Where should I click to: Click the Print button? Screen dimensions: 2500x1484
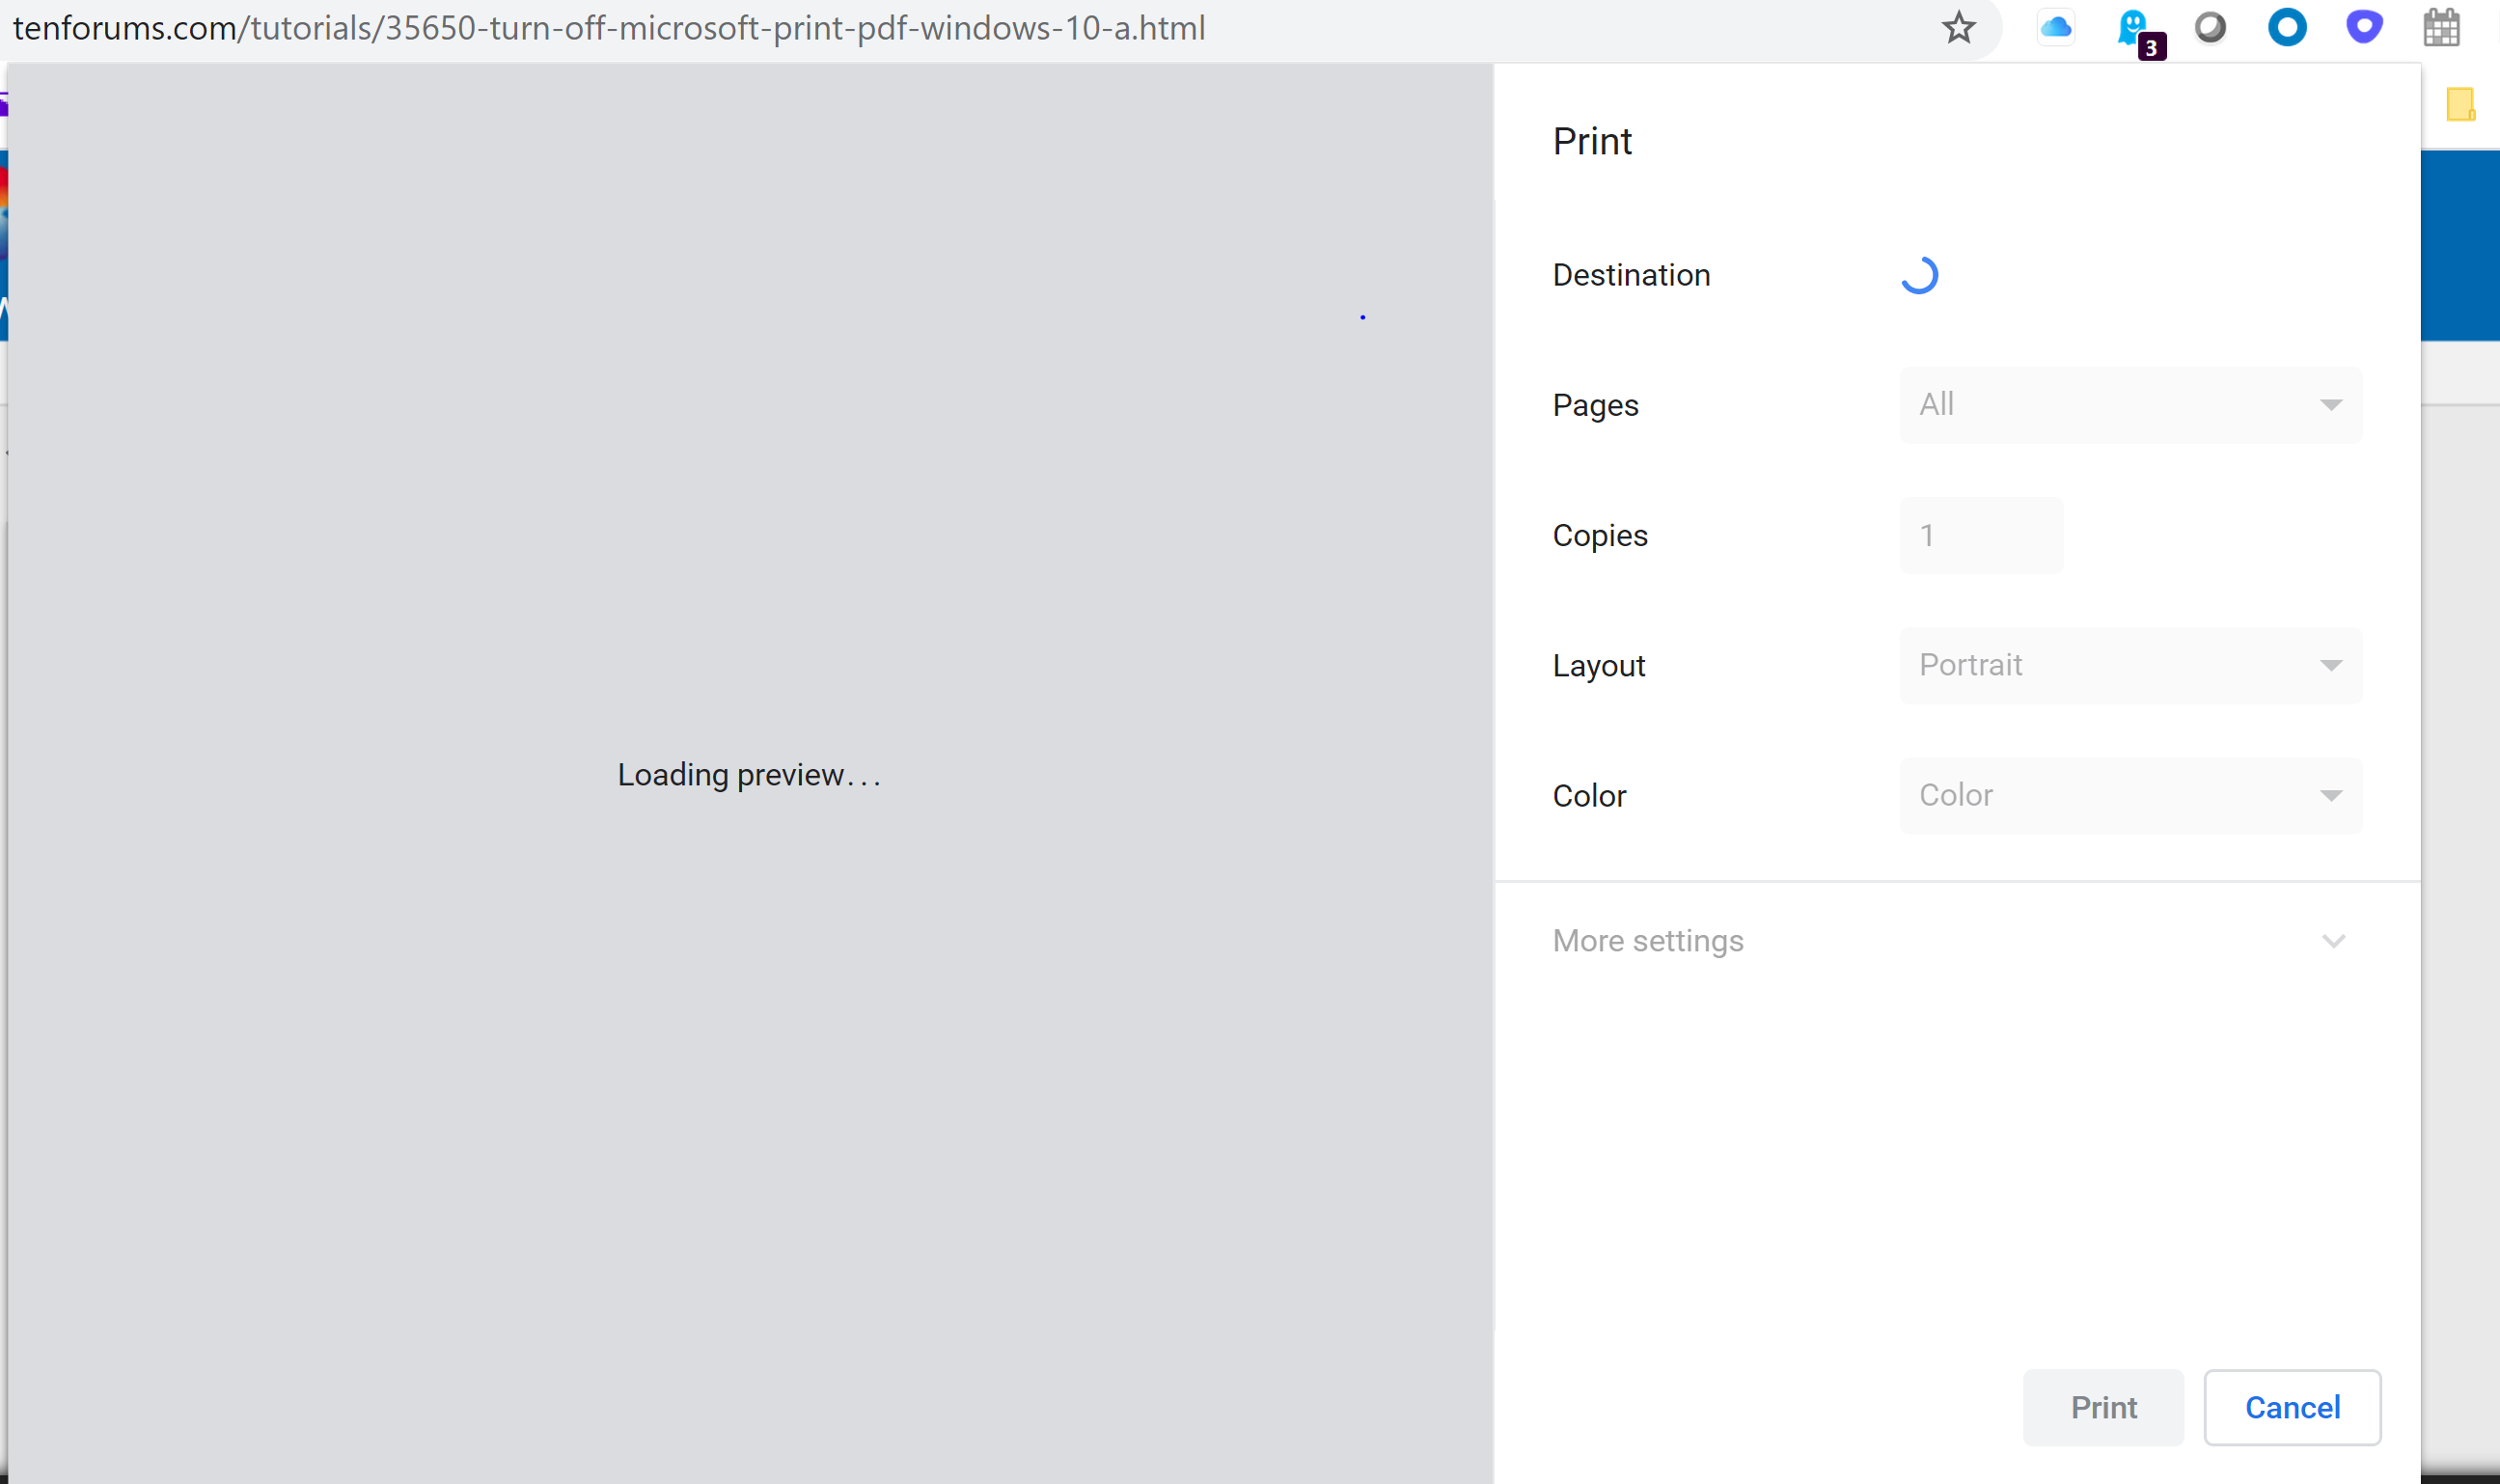2103,1407
